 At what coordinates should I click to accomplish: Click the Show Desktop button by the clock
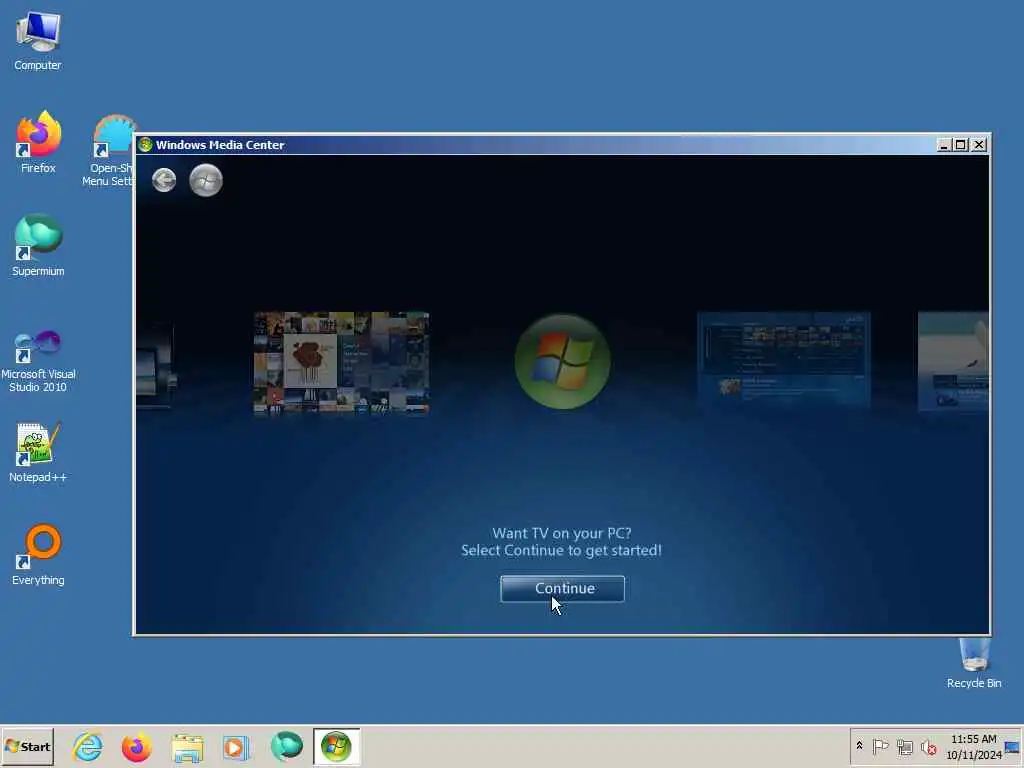tap(1012, 746)
